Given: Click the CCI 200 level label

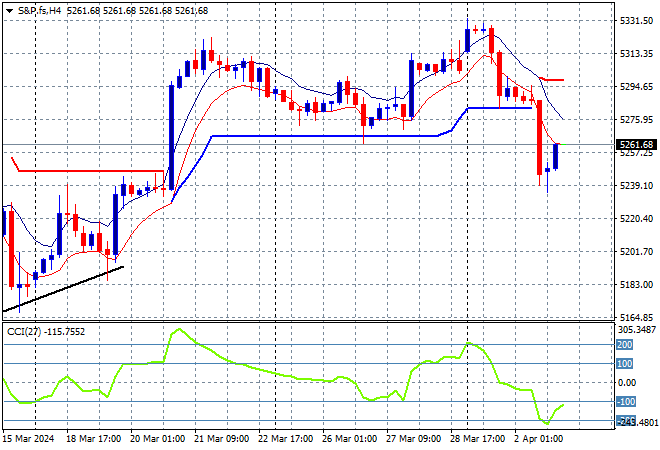Looking at the screenshot, I should tap(624, 344).
